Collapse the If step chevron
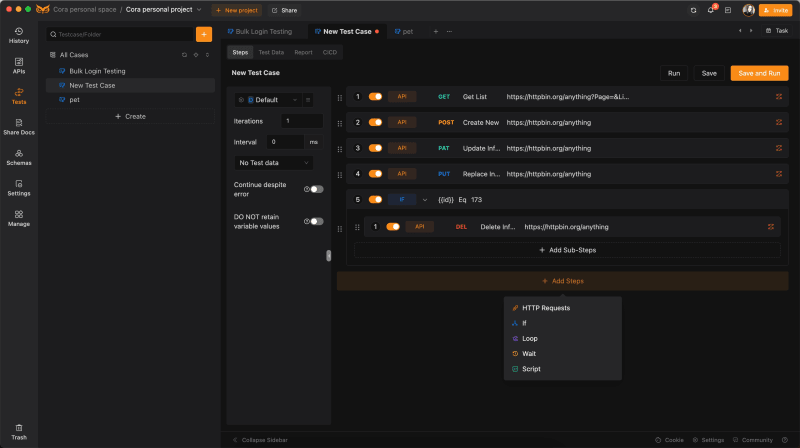The height and width of the screenshot is (448, 800). click(x=424, y=200)
